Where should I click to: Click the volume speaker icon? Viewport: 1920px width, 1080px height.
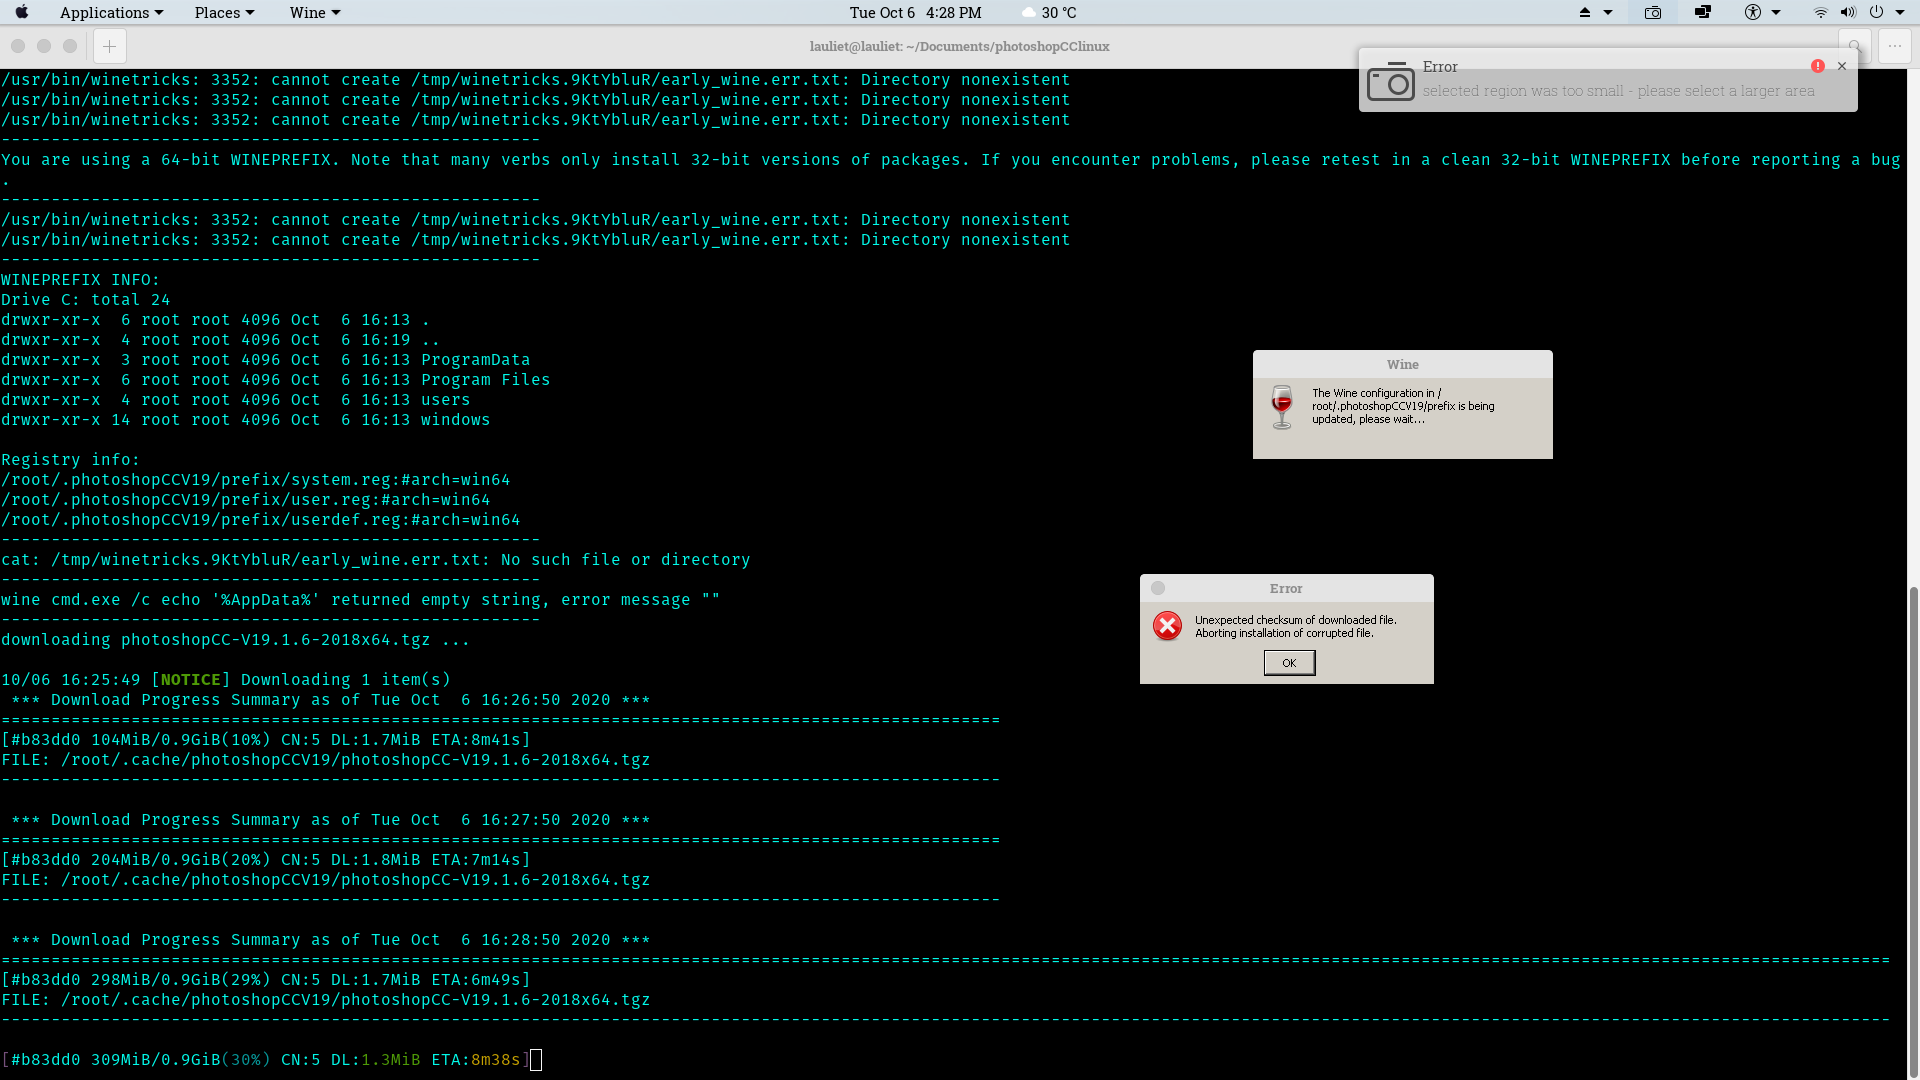[1848, 12]
